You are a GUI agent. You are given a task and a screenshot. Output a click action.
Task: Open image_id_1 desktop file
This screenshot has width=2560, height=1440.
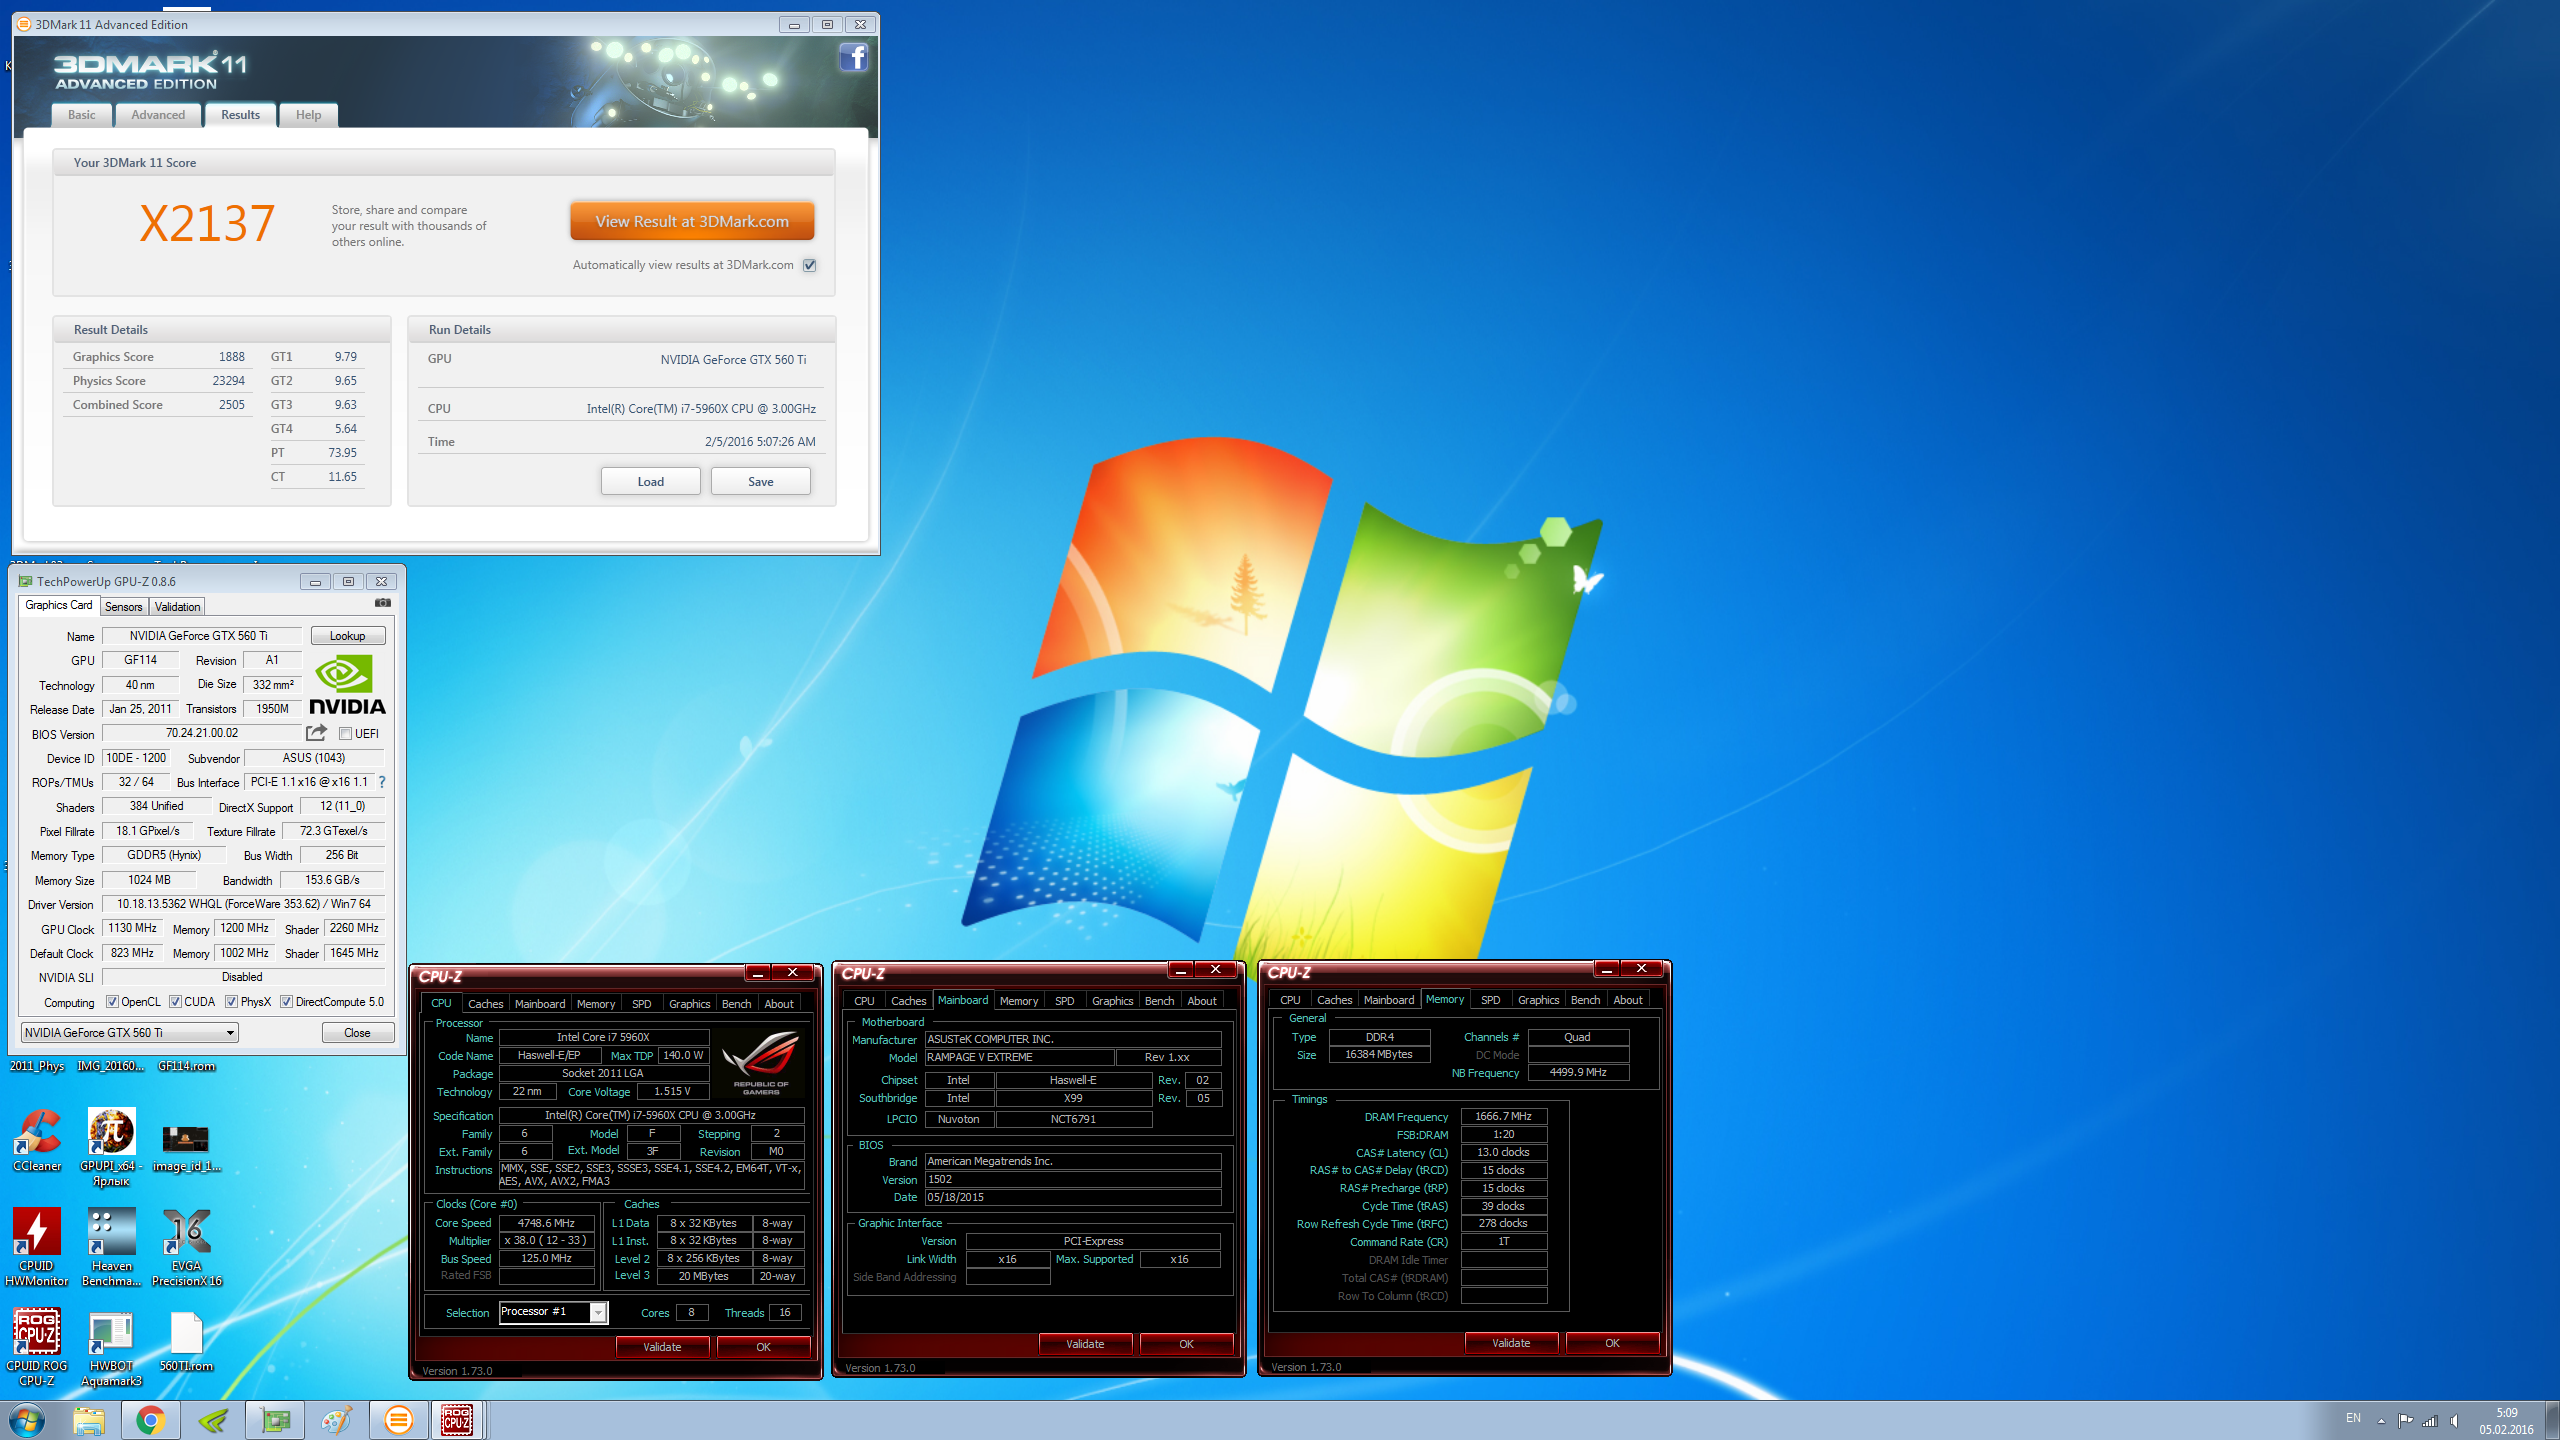coord(186,1147)
